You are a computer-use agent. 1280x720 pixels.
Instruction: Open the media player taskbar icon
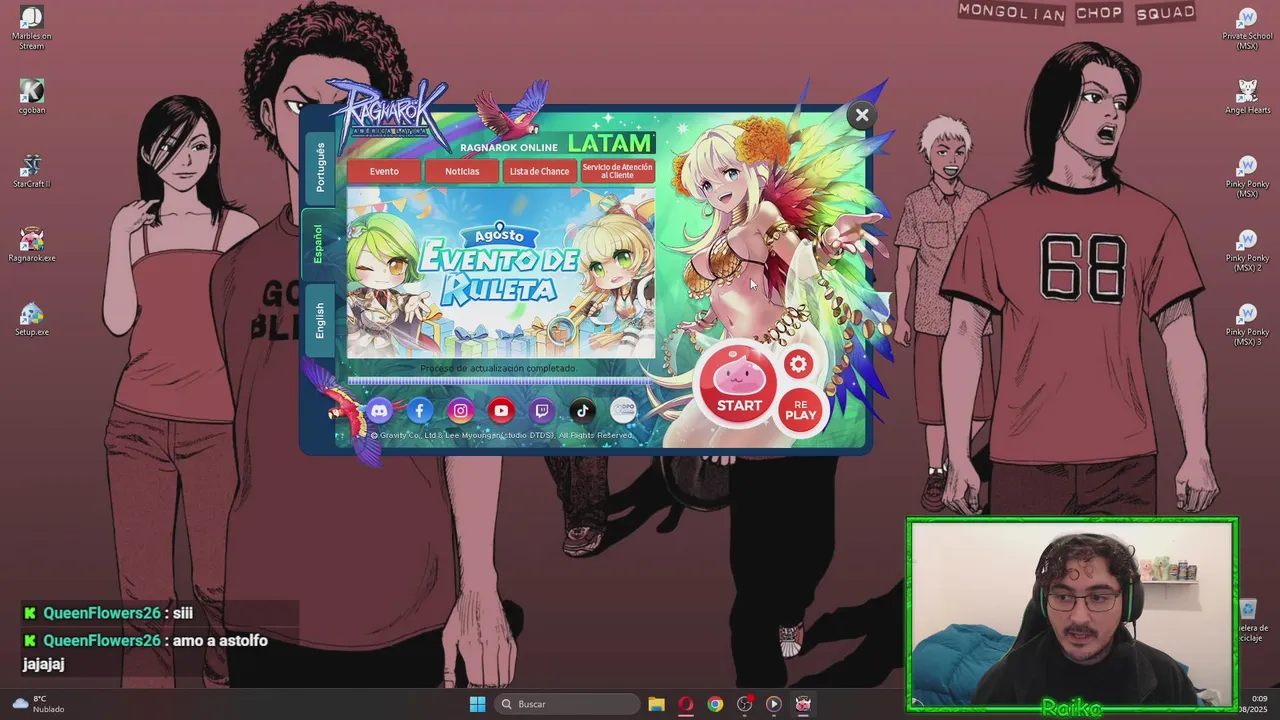(774, 704)
